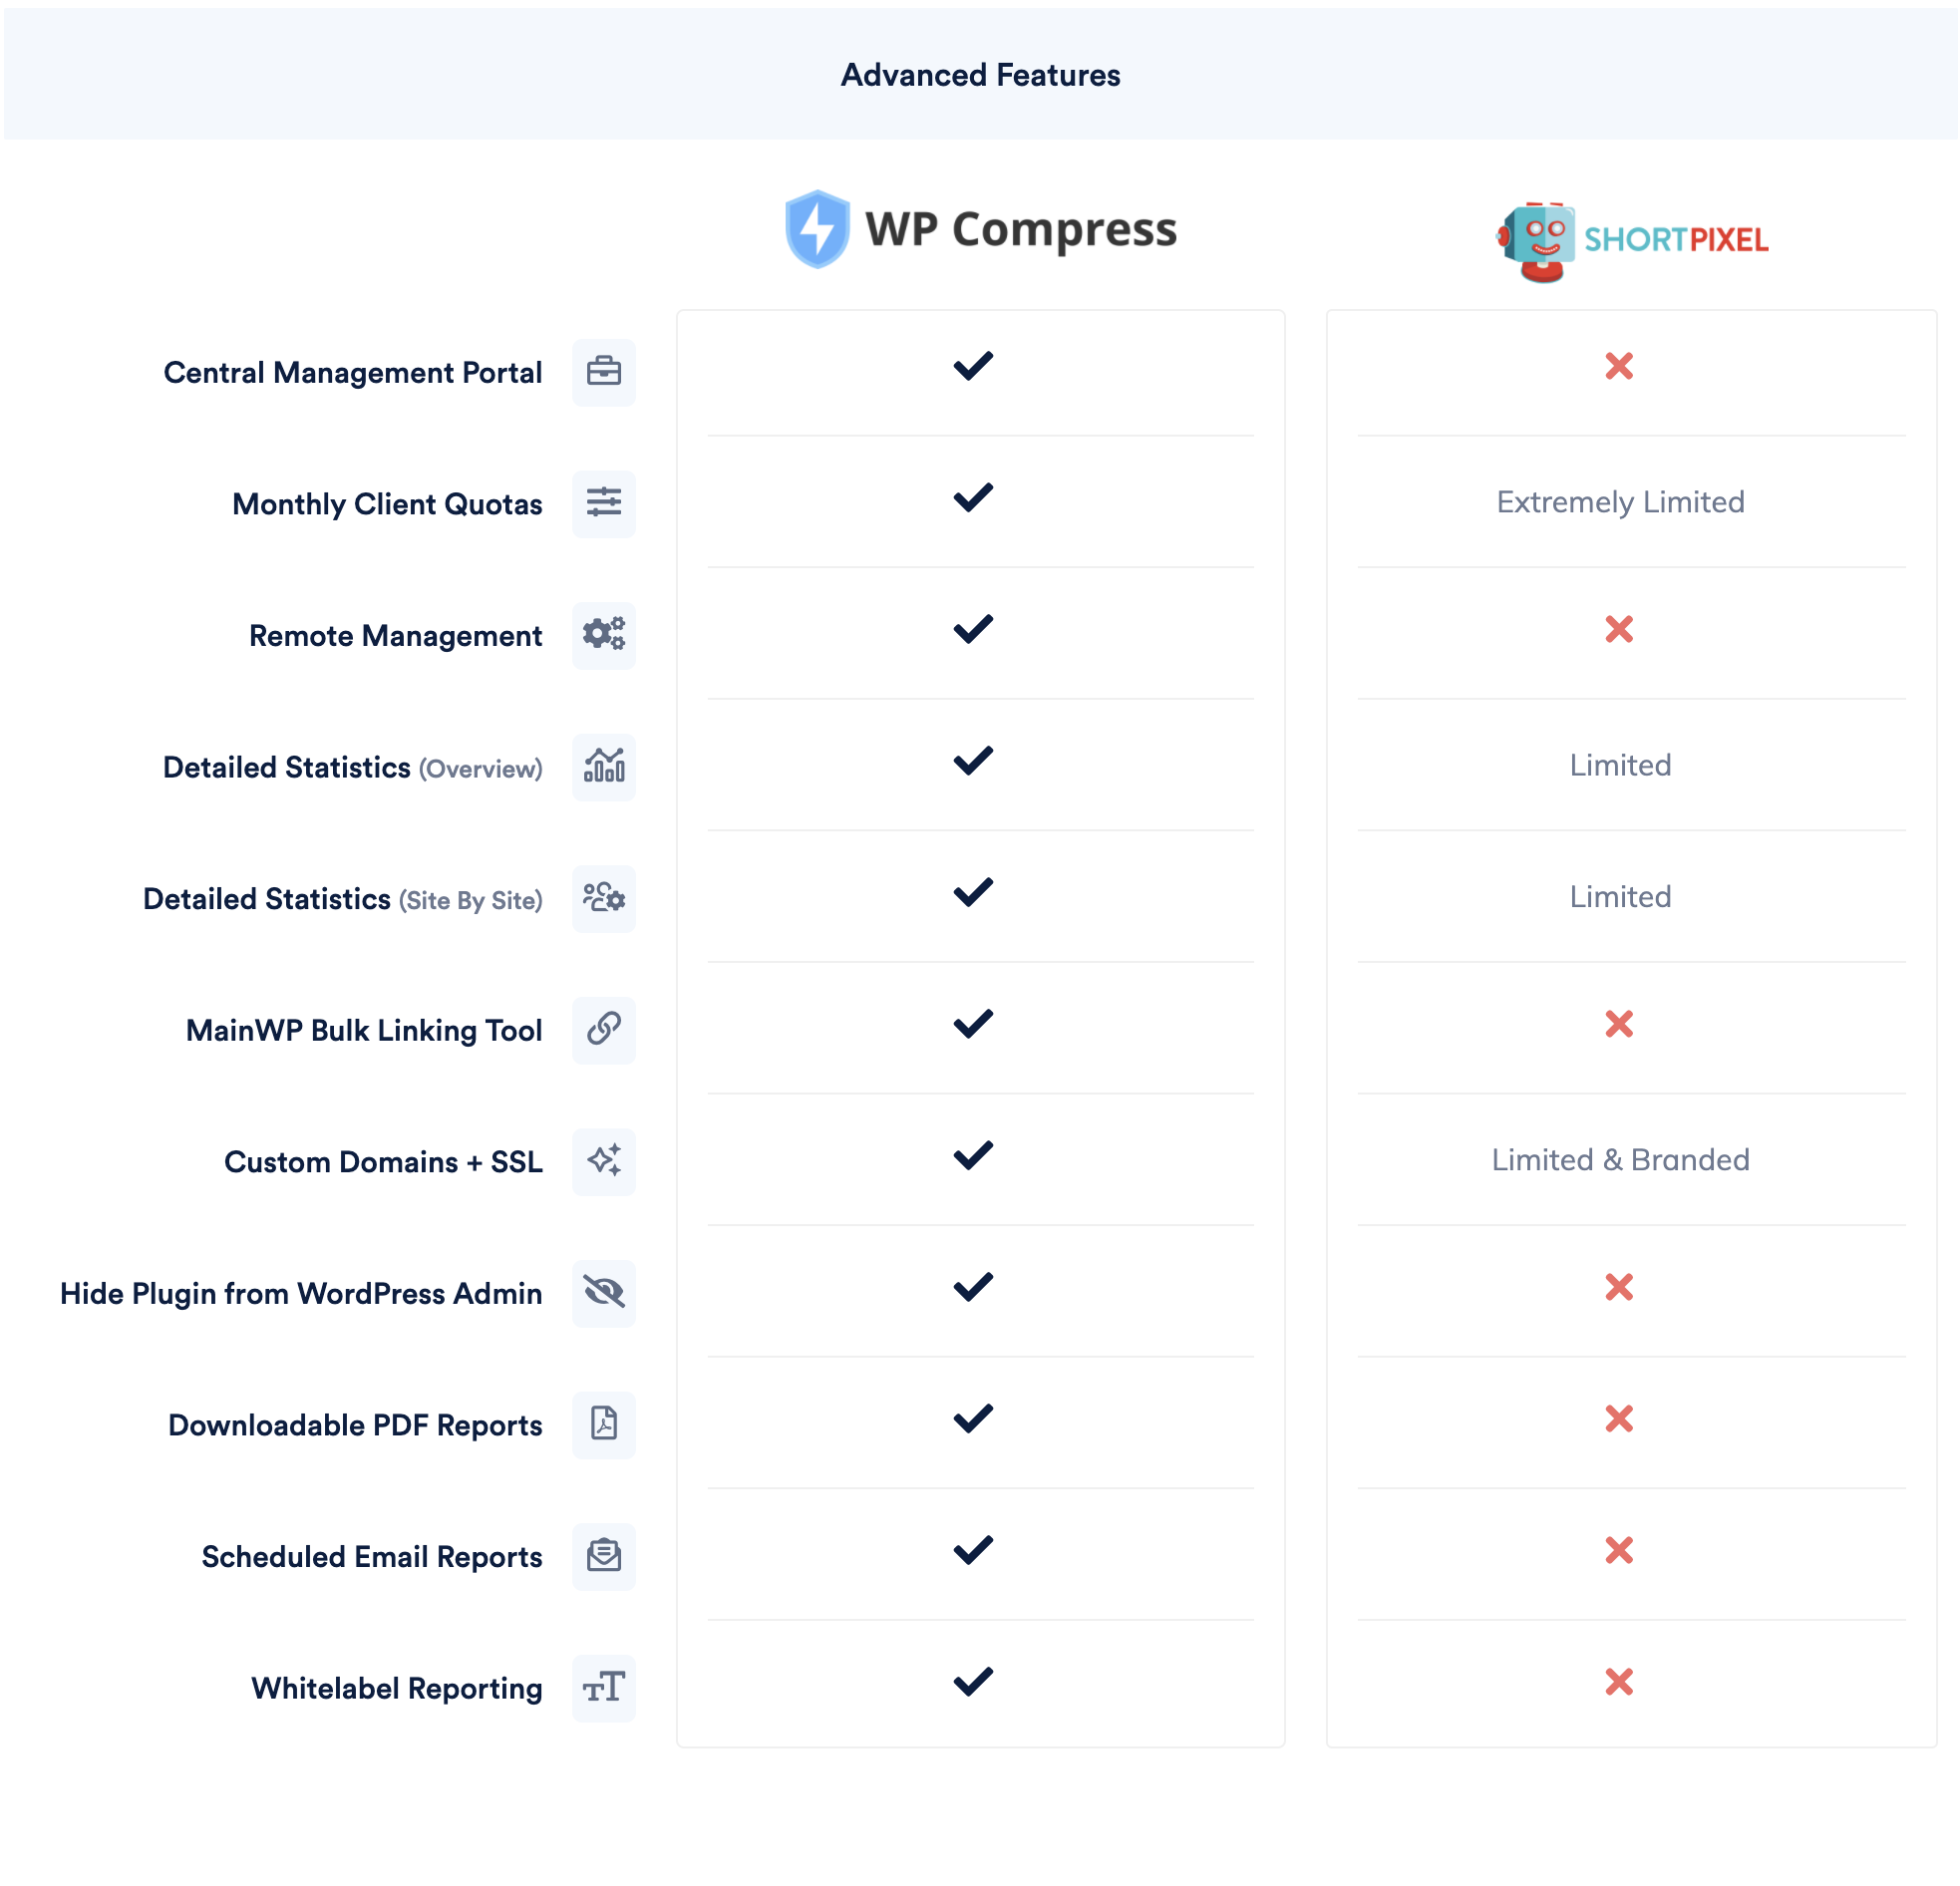This screenshot has width=1960, height=1886.
Task: Click the sliders icon next to Monthly Client Quotas
Action: click(x=603, y=503)
